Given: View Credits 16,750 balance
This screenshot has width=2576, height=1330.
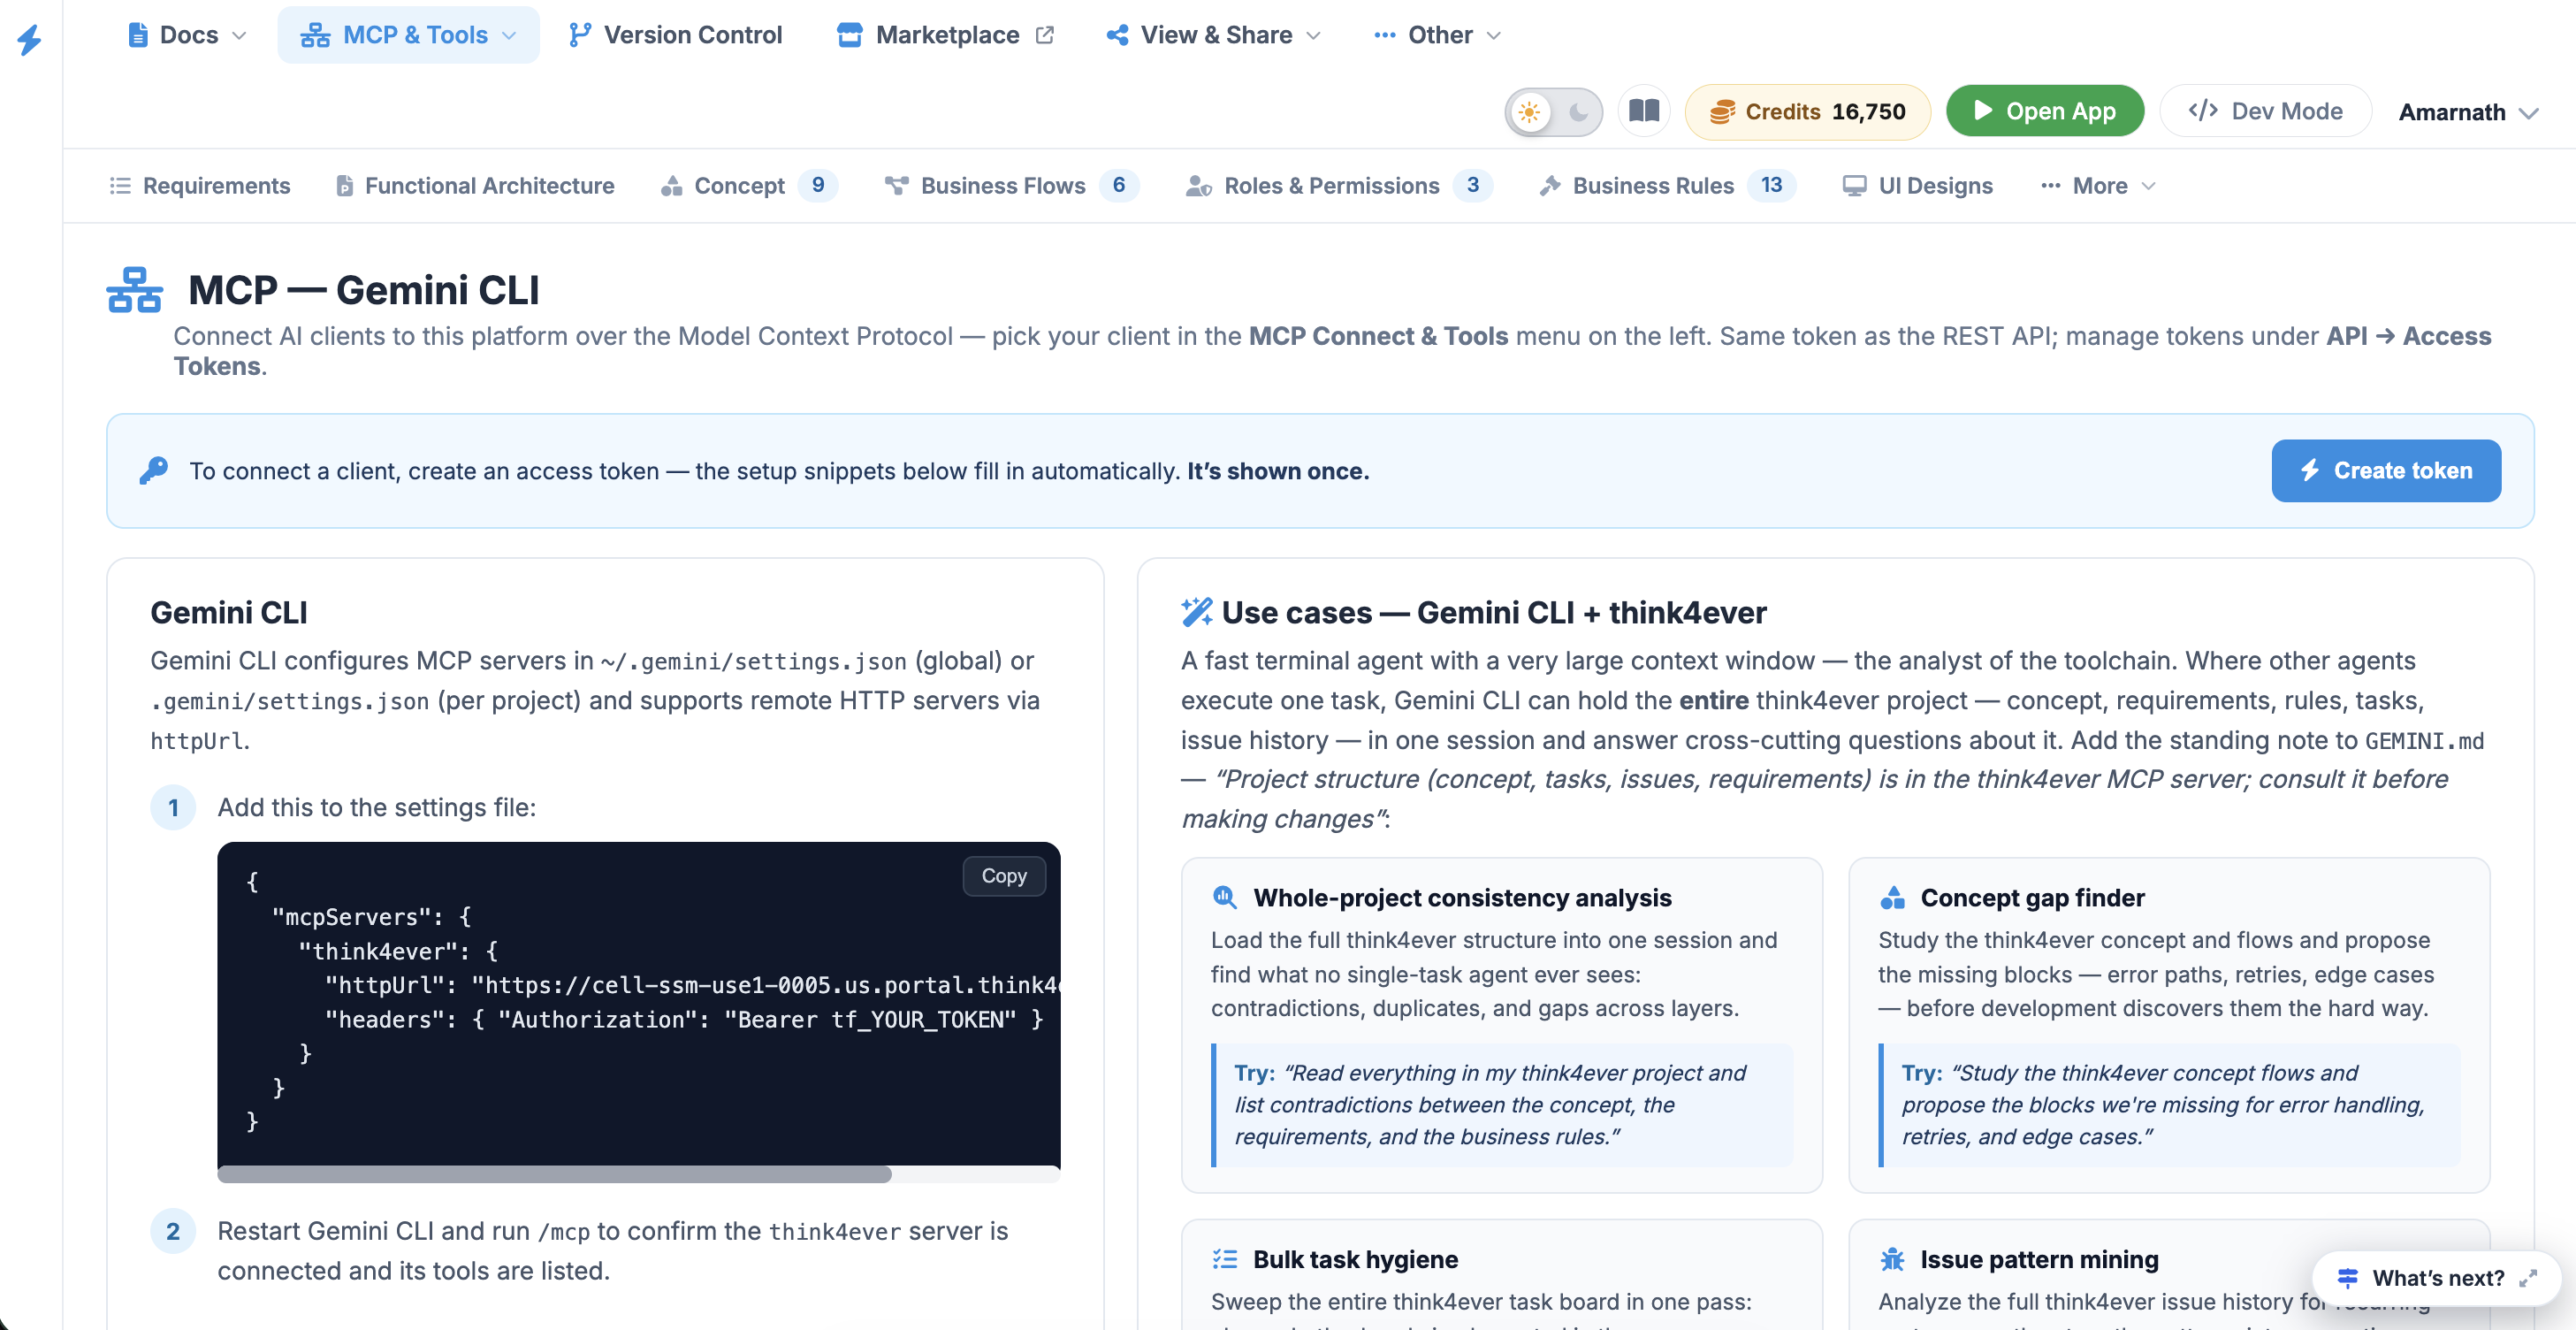Looking at the screenshot, I should point(1808,111).
